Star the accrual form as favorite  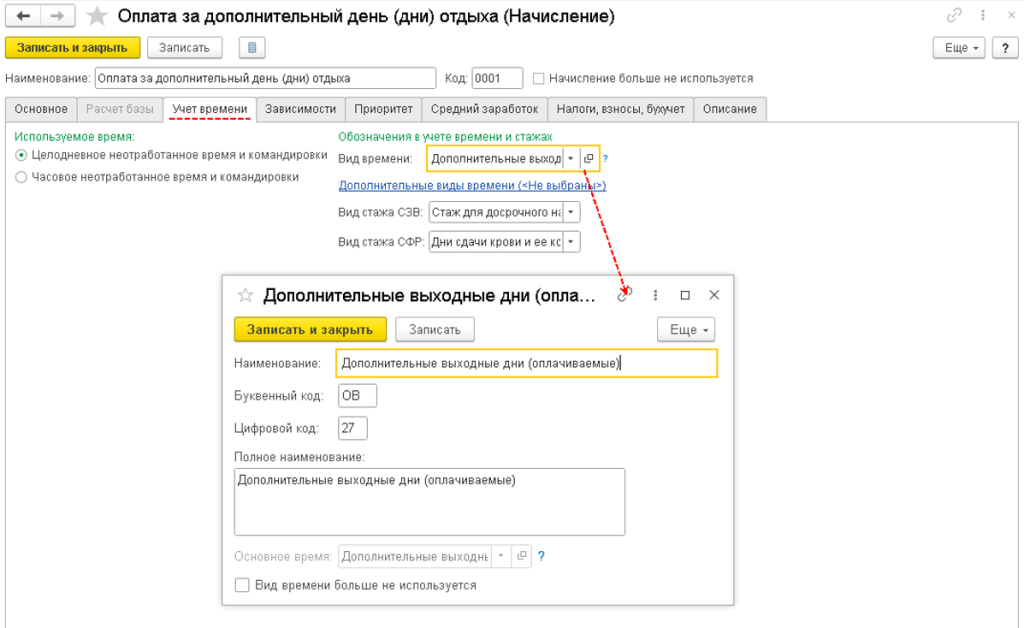click(97, 16)
